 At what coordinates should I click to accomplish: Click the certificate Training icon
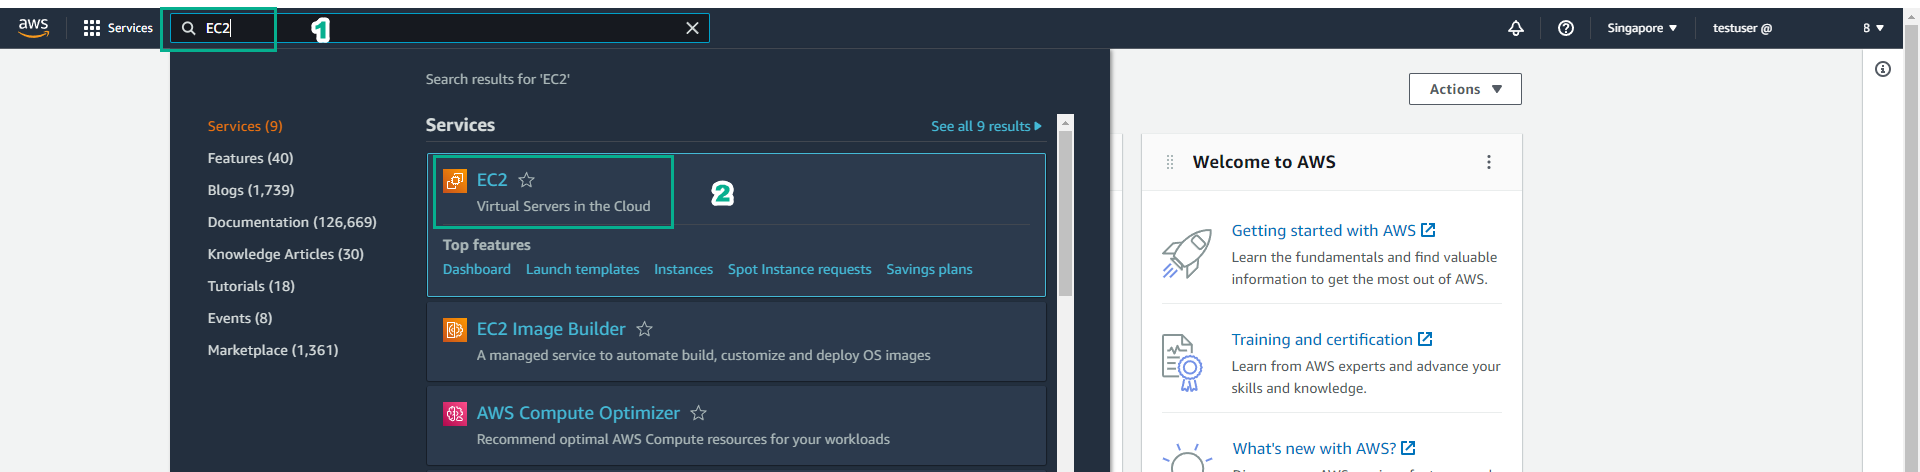1182,363
